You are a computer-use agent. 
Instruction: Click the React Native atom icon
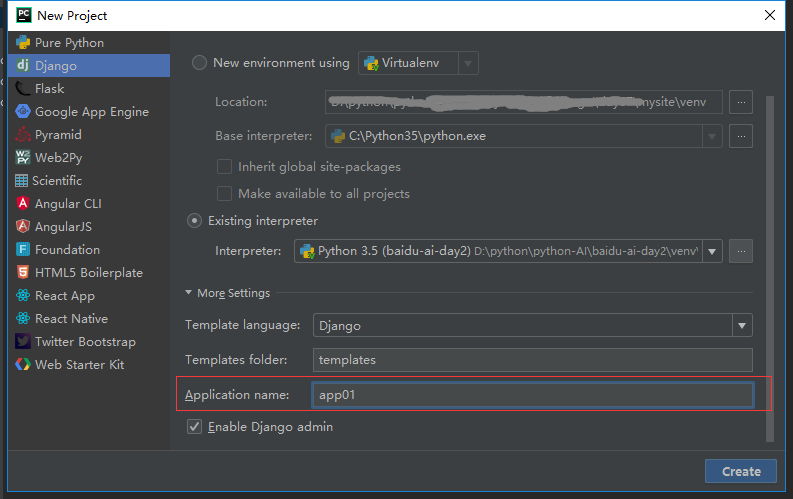(x=23, y=318)
